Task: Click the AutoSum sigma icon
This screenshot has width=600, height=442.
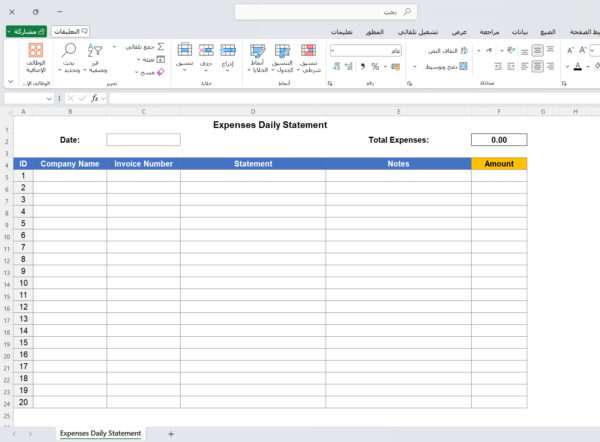Action: click(161, 47)
